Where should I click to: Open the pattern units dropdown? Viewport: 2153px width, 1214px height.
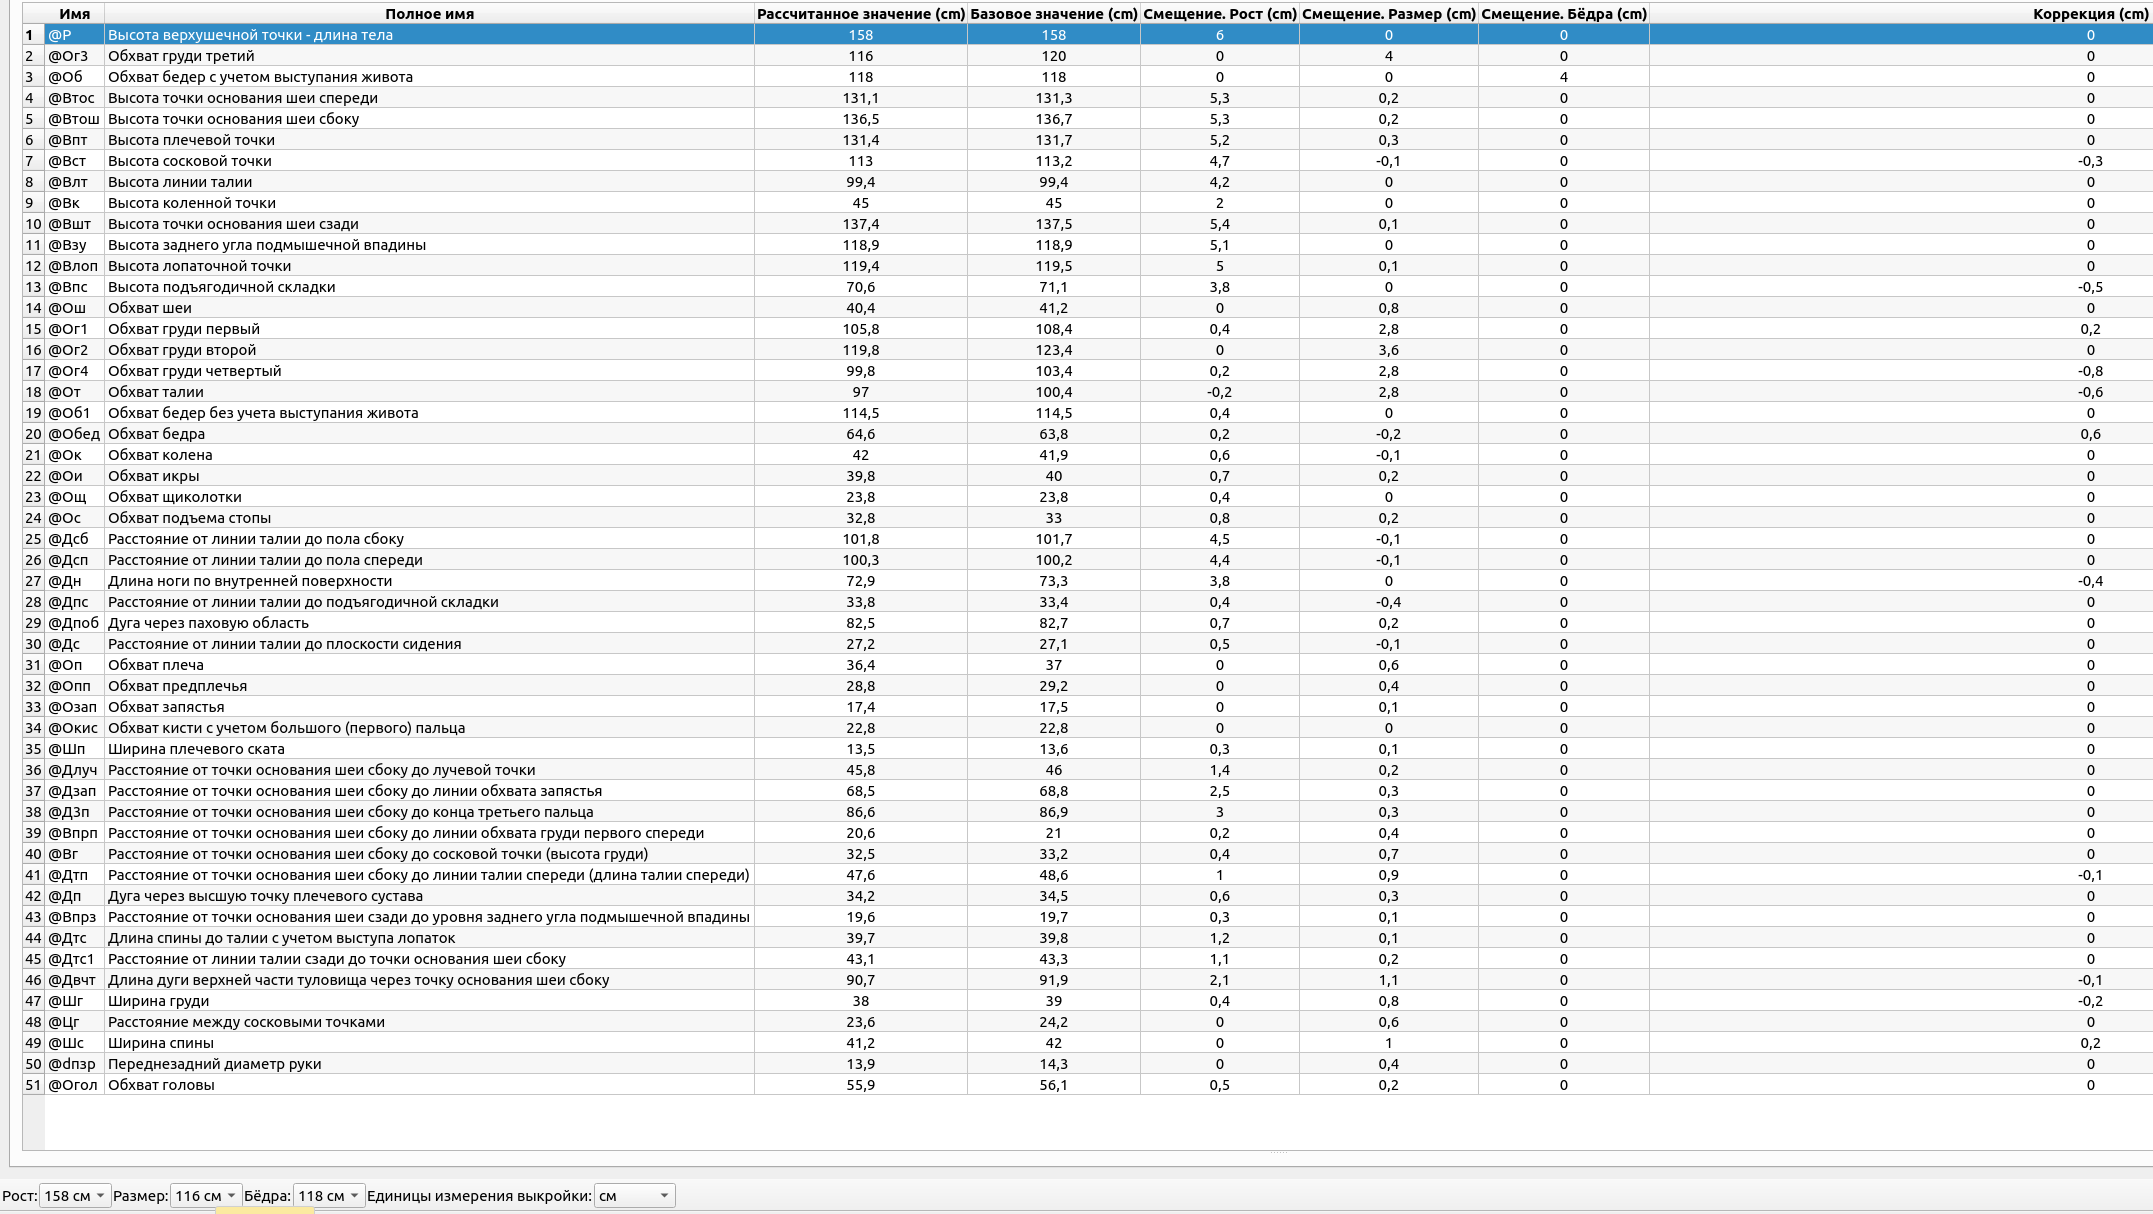[634, 1196]
